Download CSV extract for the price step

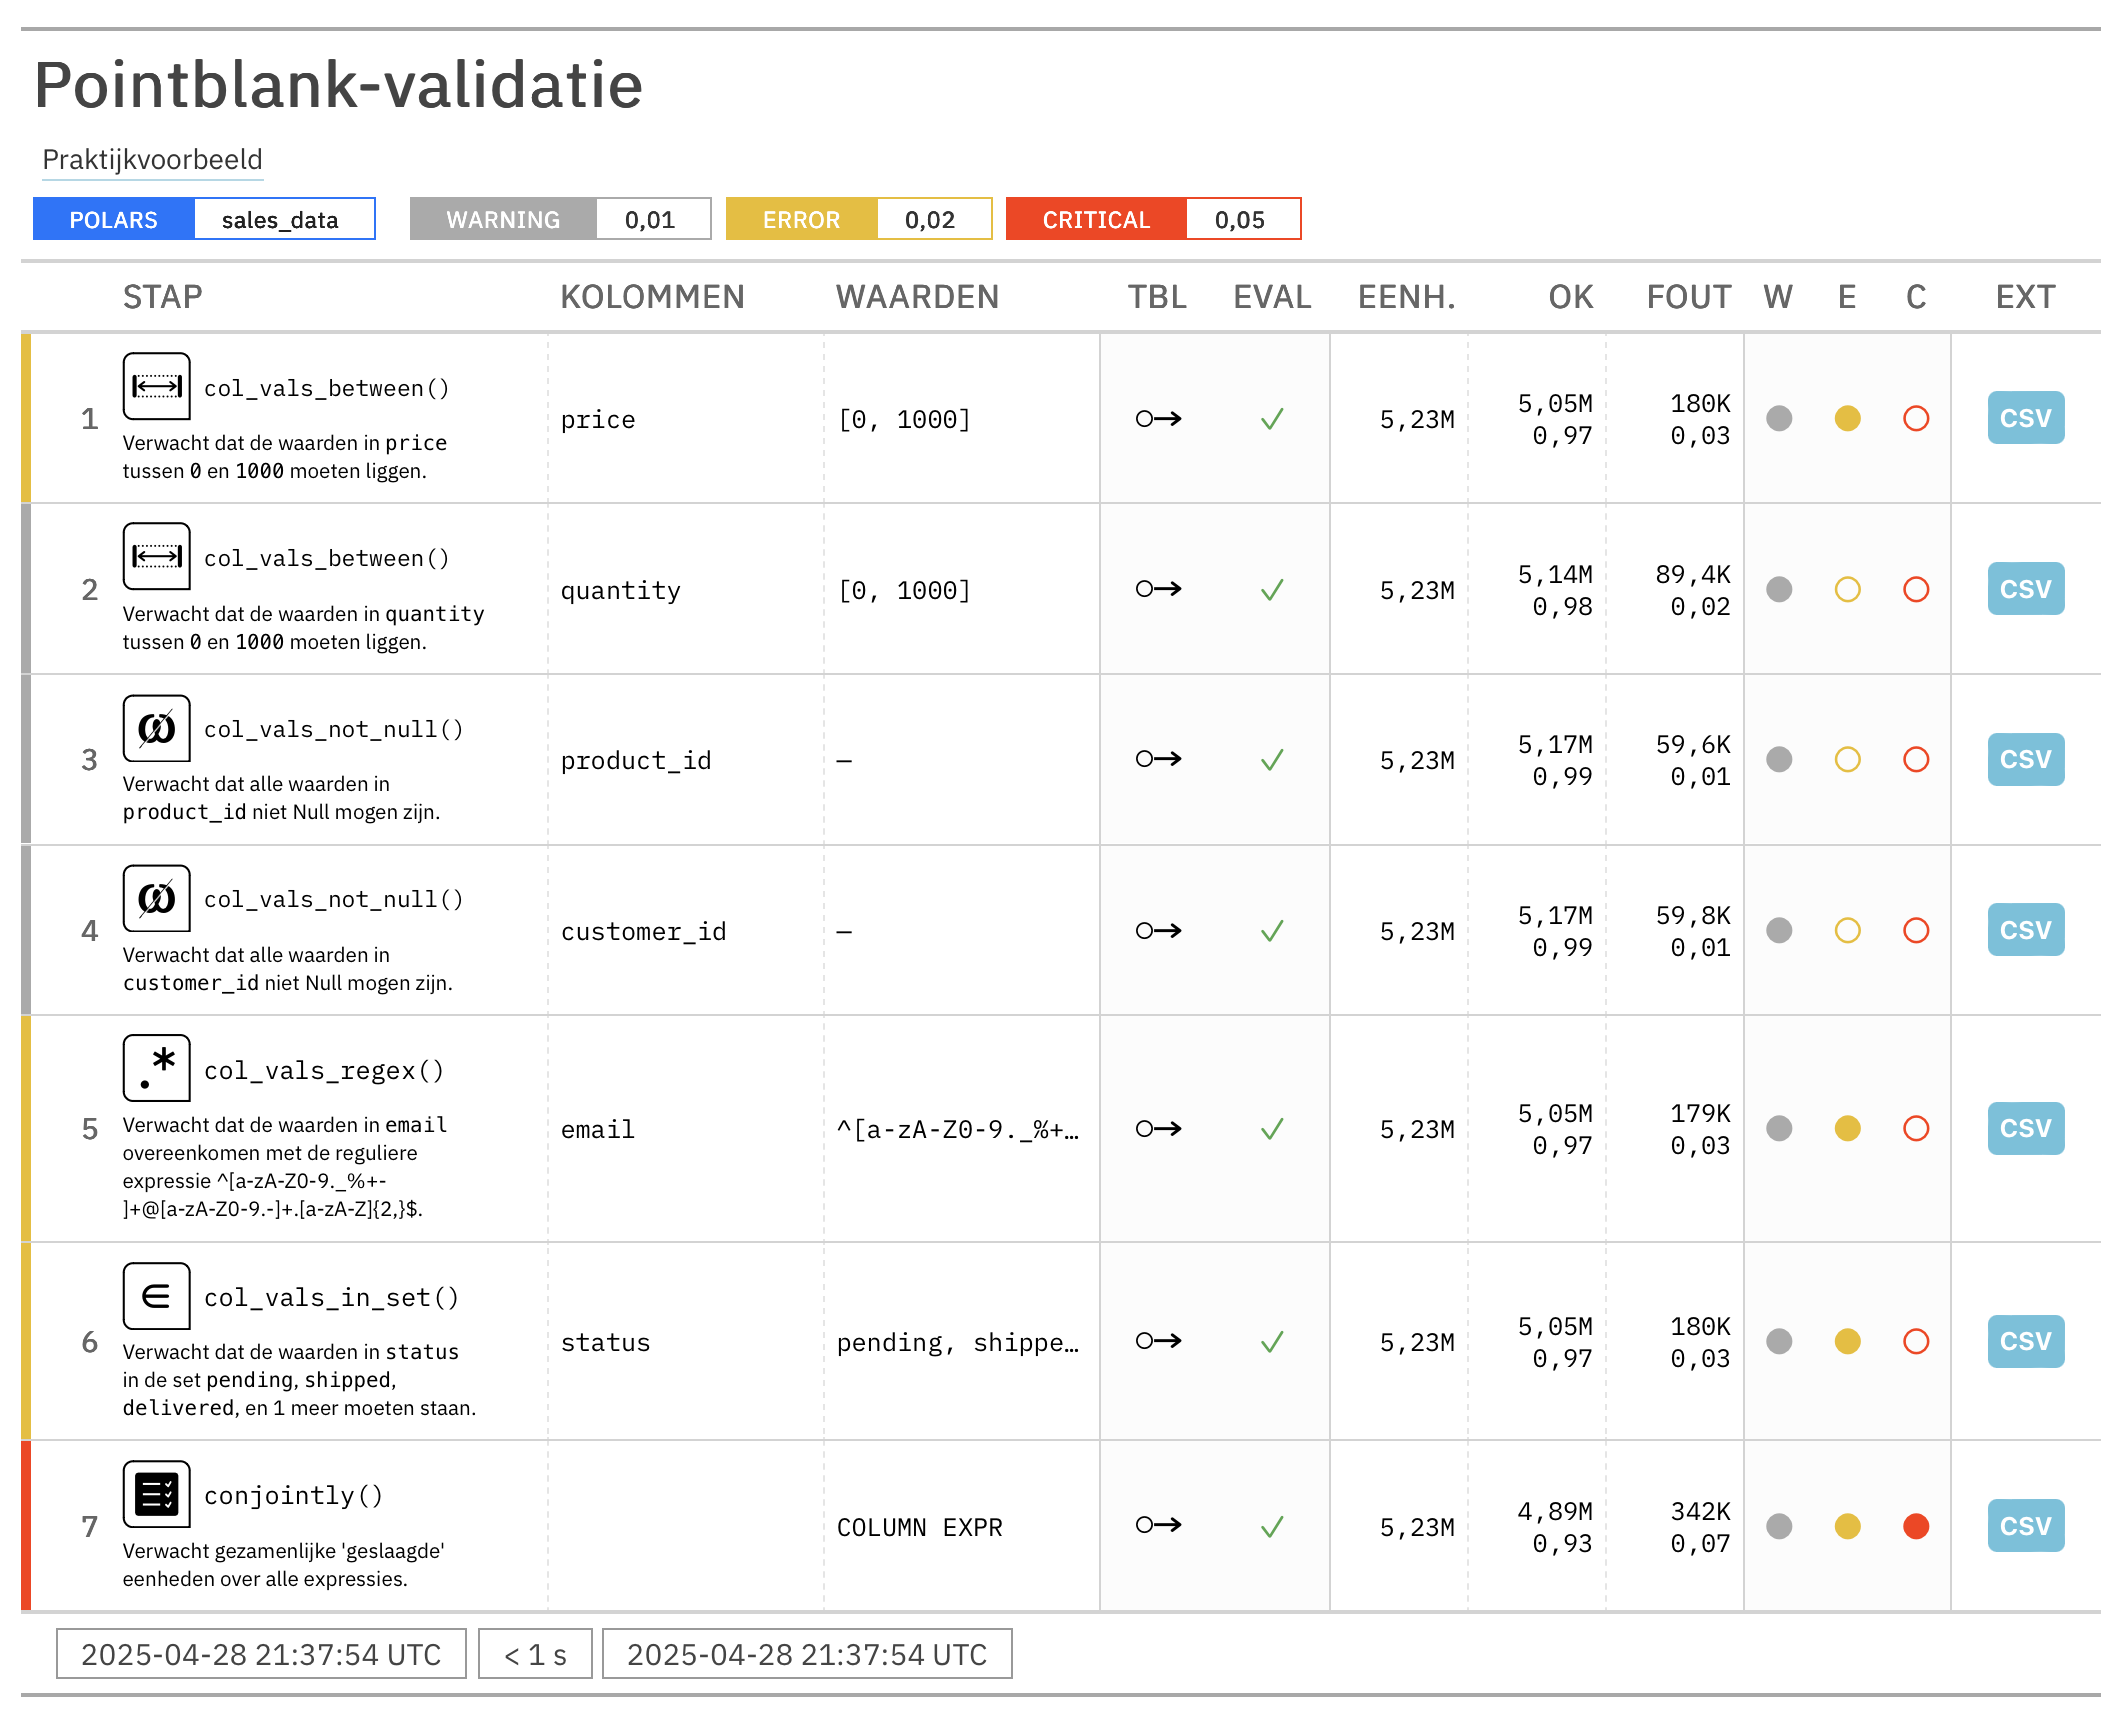[2025, 418]
